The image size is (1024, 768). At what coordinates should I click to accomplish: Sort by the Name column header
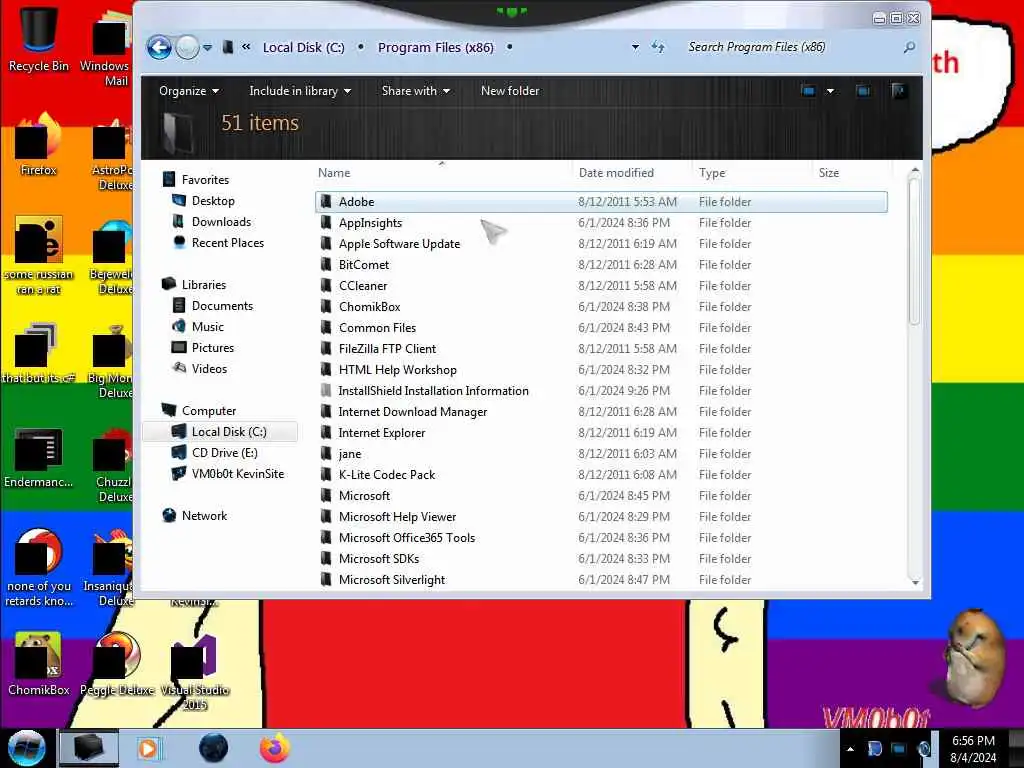[443, 173]
